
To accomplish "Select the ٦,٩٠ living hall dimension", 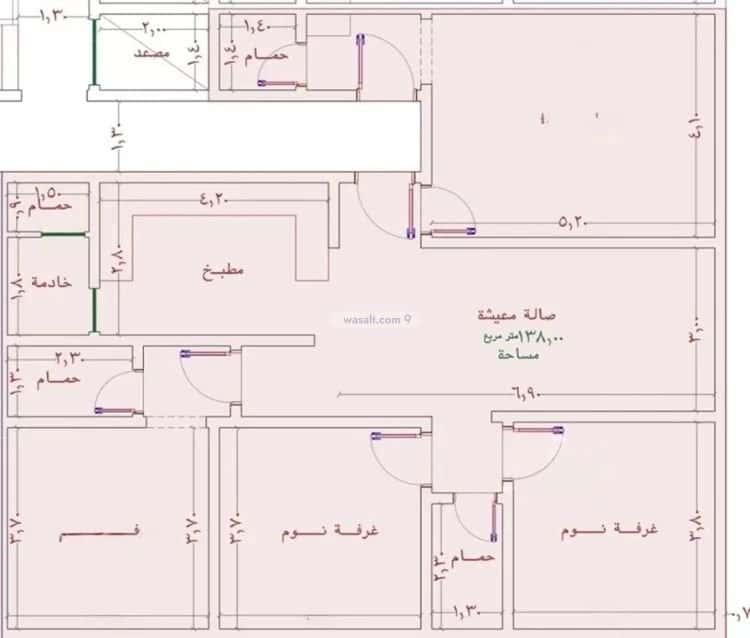I will 526,394.
